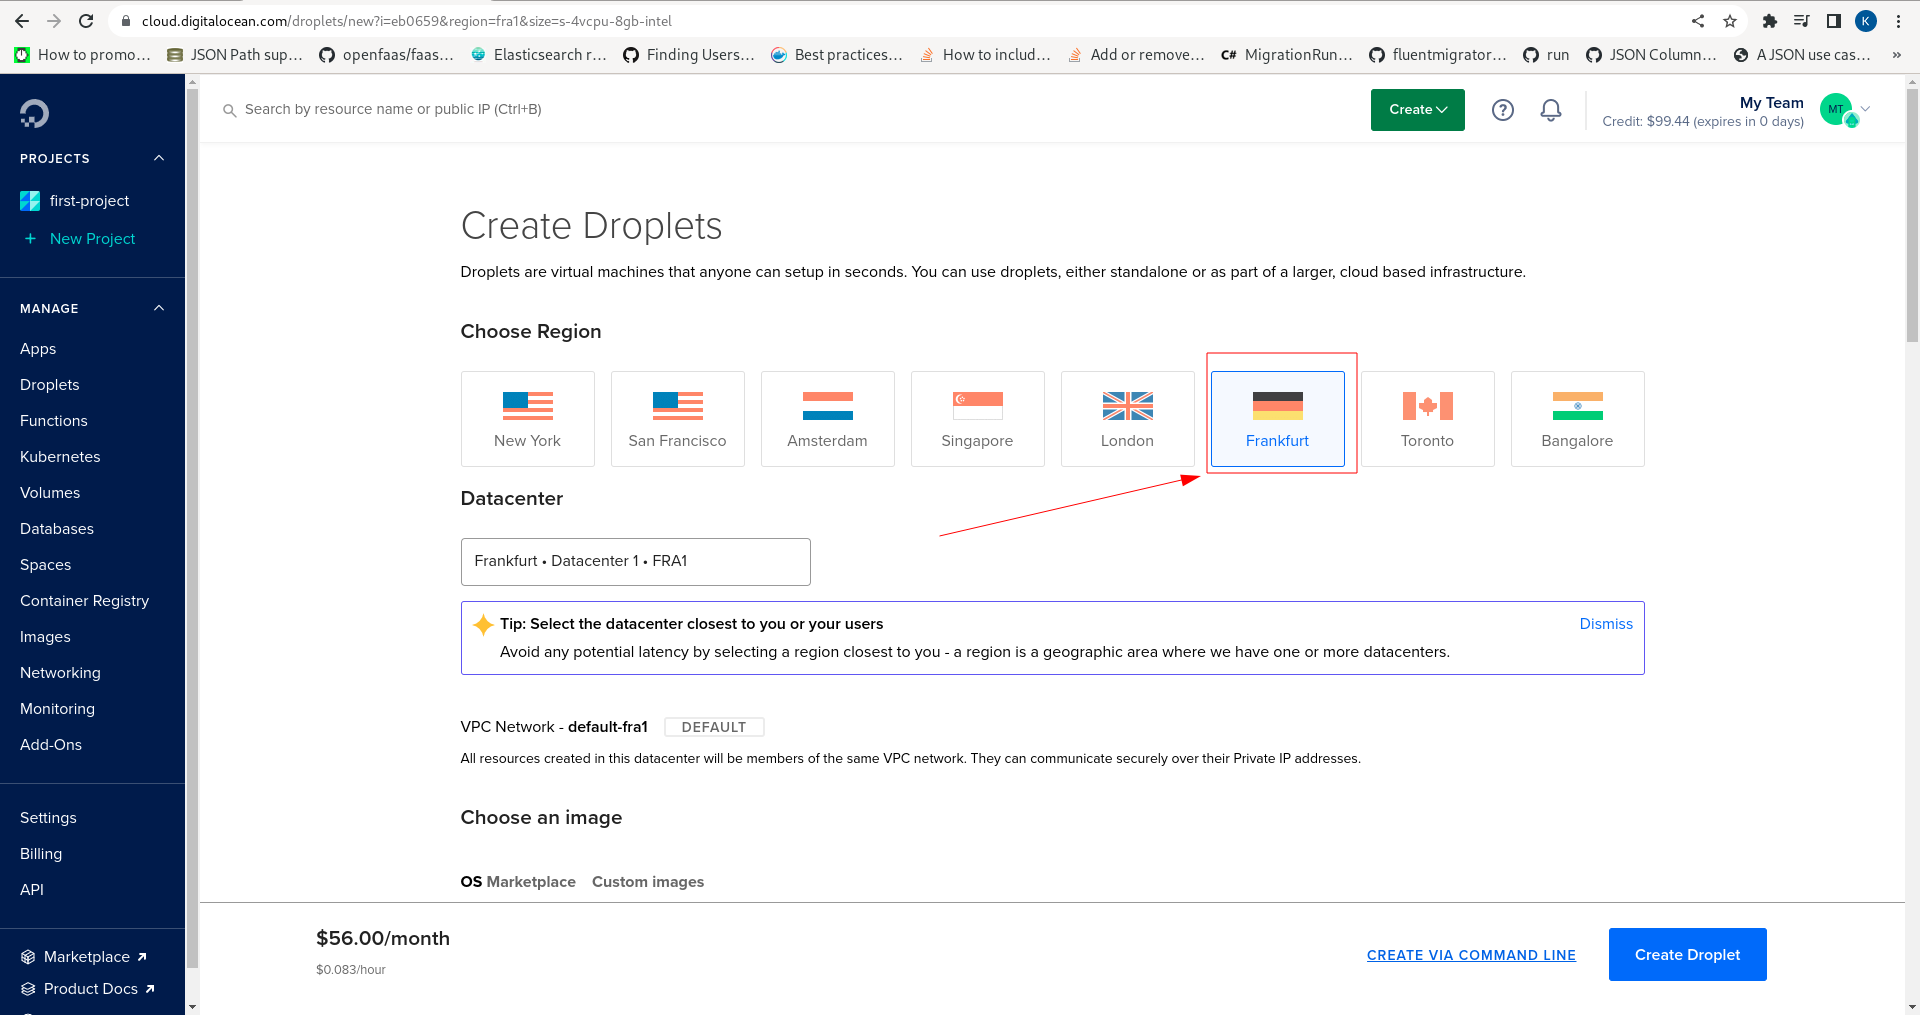Open the browser extensions puzzle icon

pyautogui.click(x=1769, y=21)
